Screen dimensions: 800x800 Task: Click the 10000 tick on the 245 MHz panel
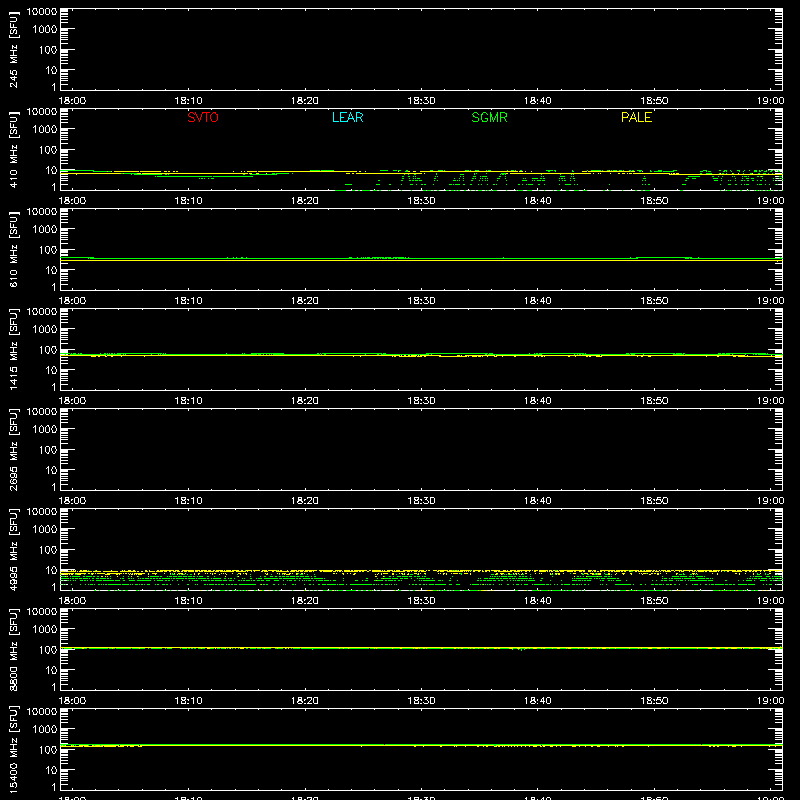[x=42, y=12]
